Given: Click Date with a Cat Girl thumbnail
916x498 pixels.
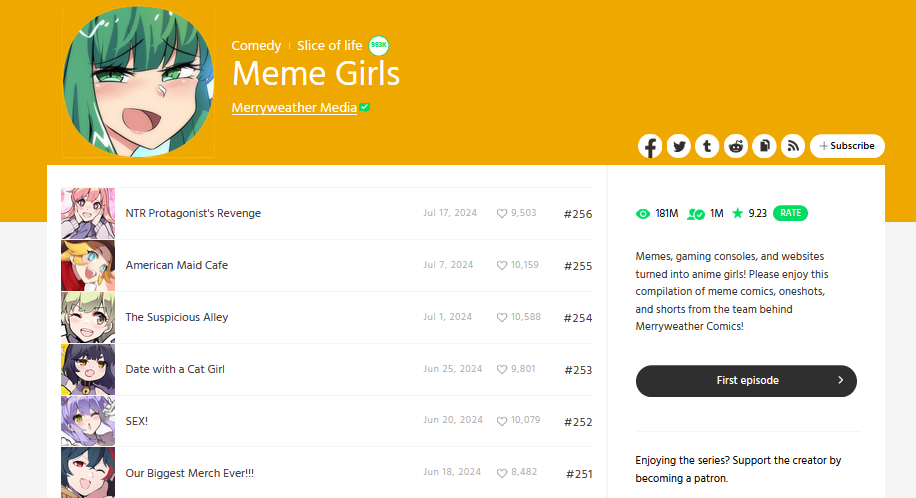Looking at the screenshot, I should (x=88, y=369).
